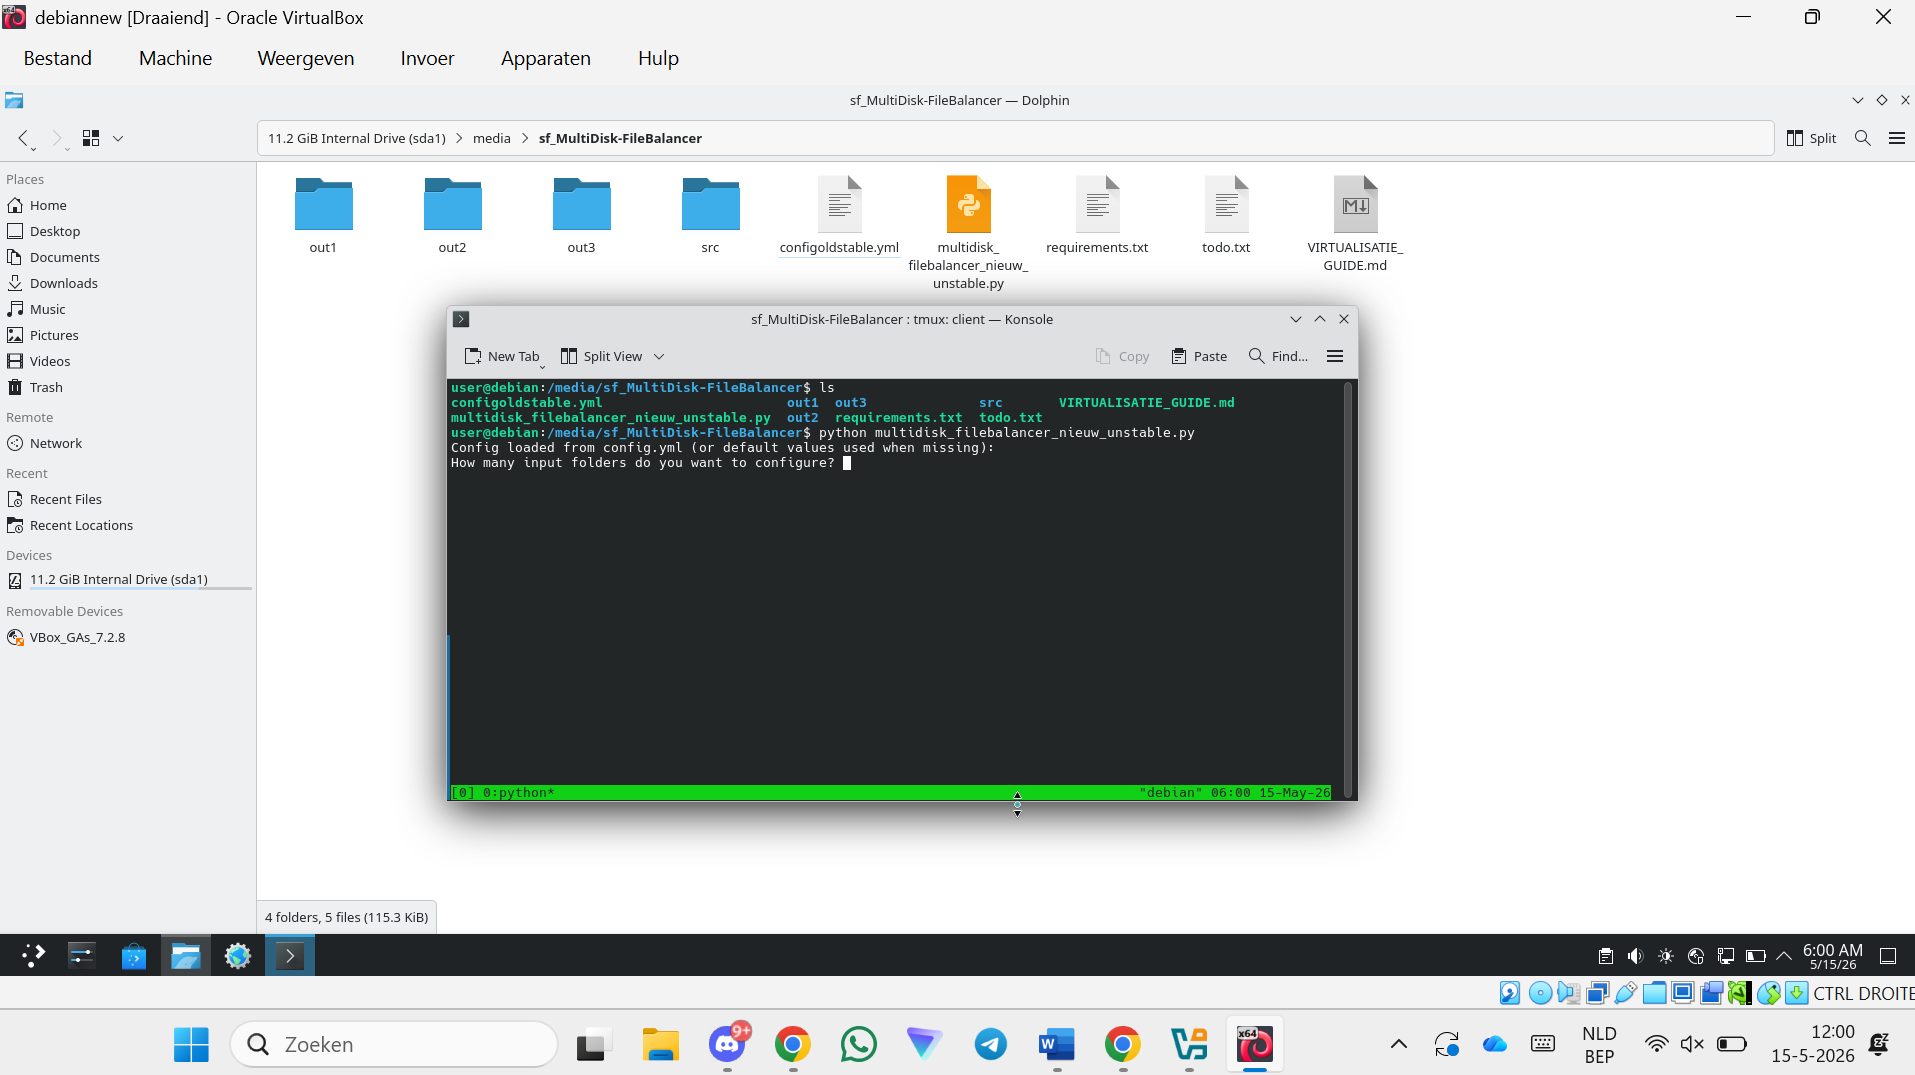Screen dimensions: 1915x1075
Task: Go forward in Dolphin navigation
Action: (57, 138)
